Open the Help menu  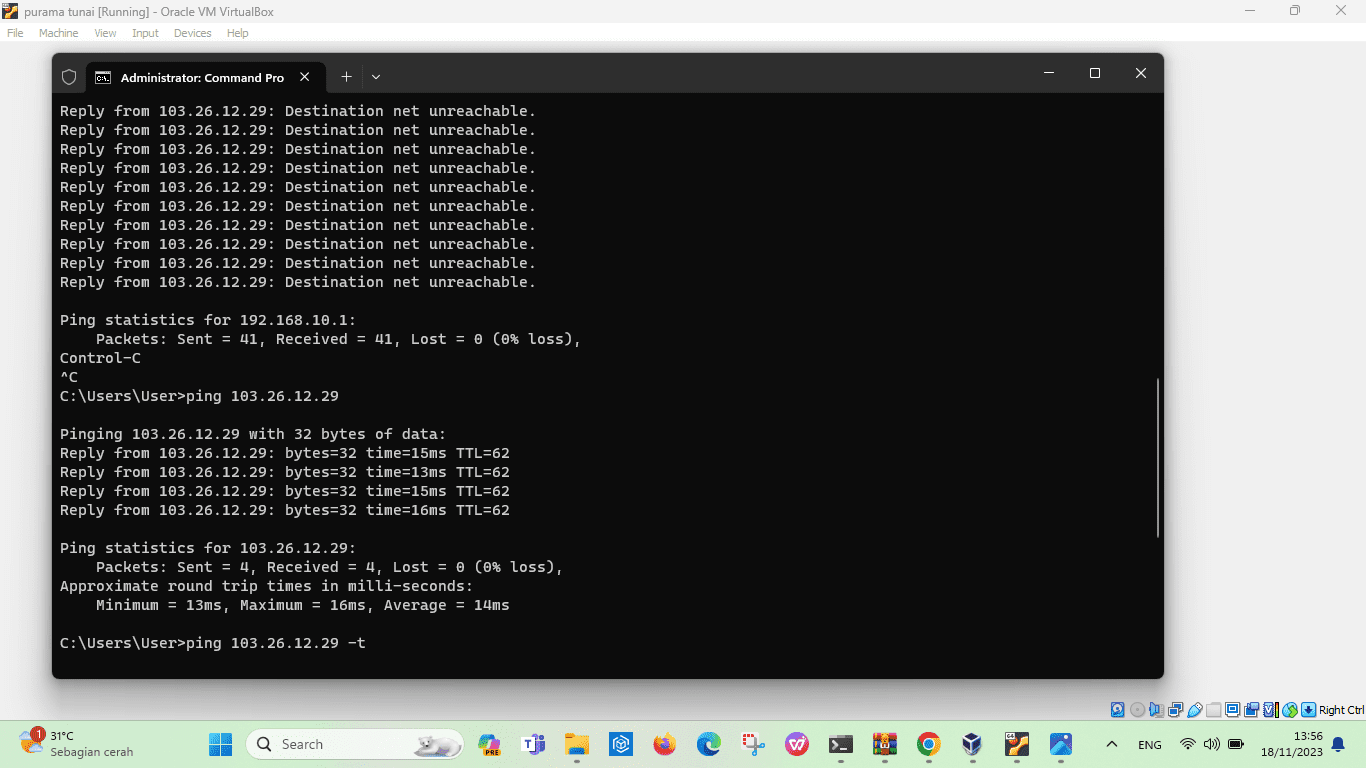coord(237,33)
